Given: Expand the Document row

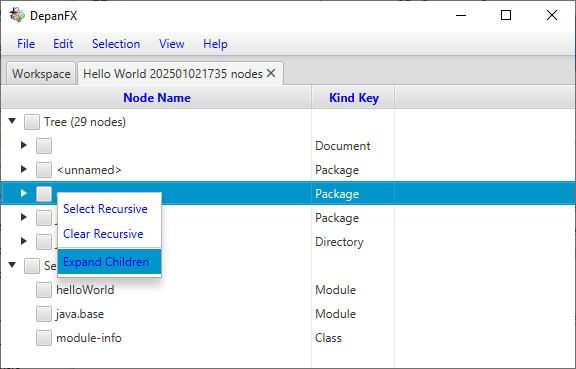Looking at the screenshot, I should [24, 145].
